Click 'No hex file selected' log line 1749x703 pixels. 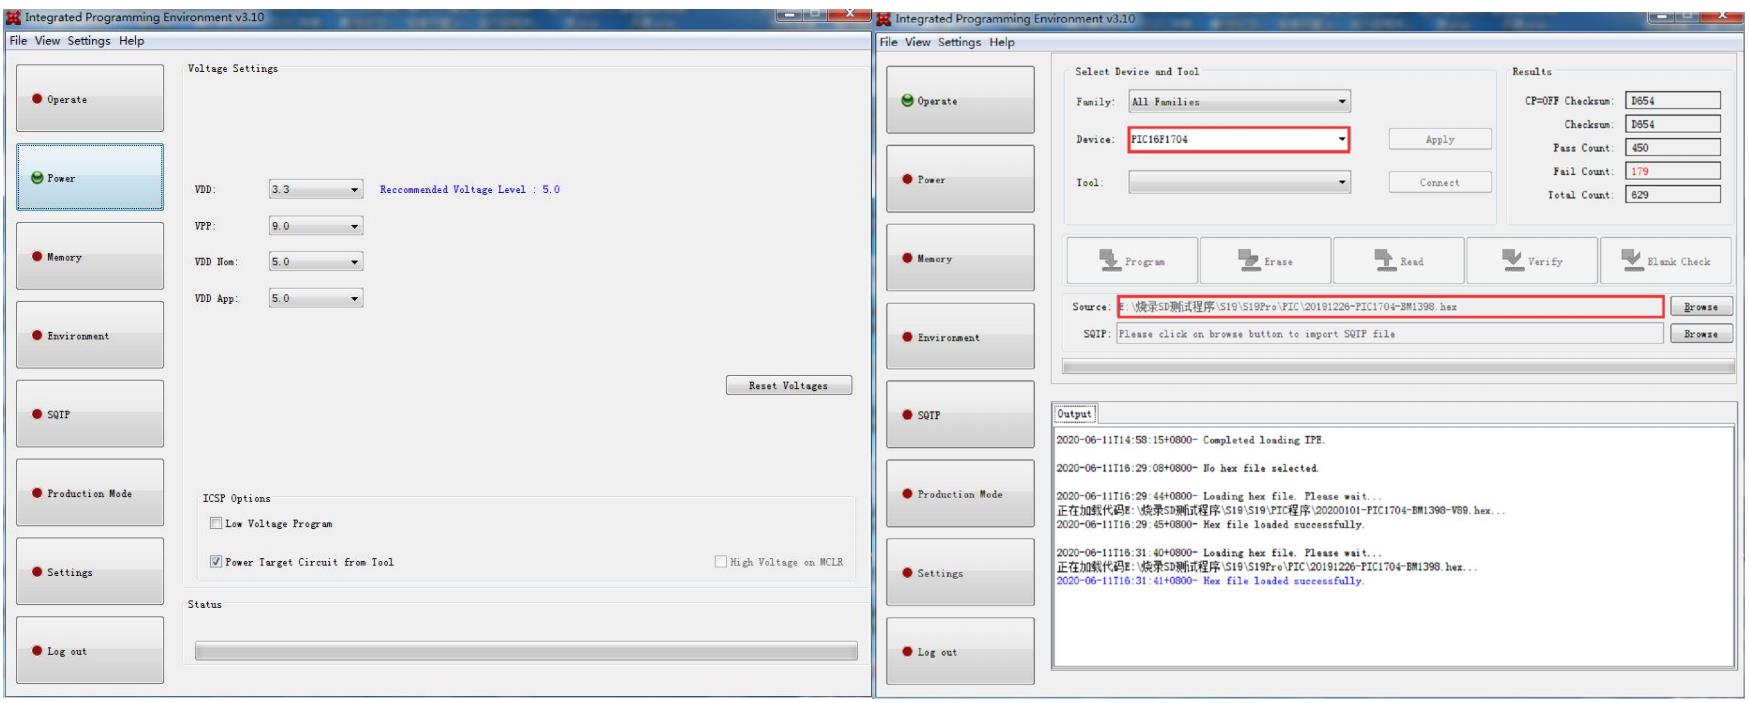pos(1187,468)
